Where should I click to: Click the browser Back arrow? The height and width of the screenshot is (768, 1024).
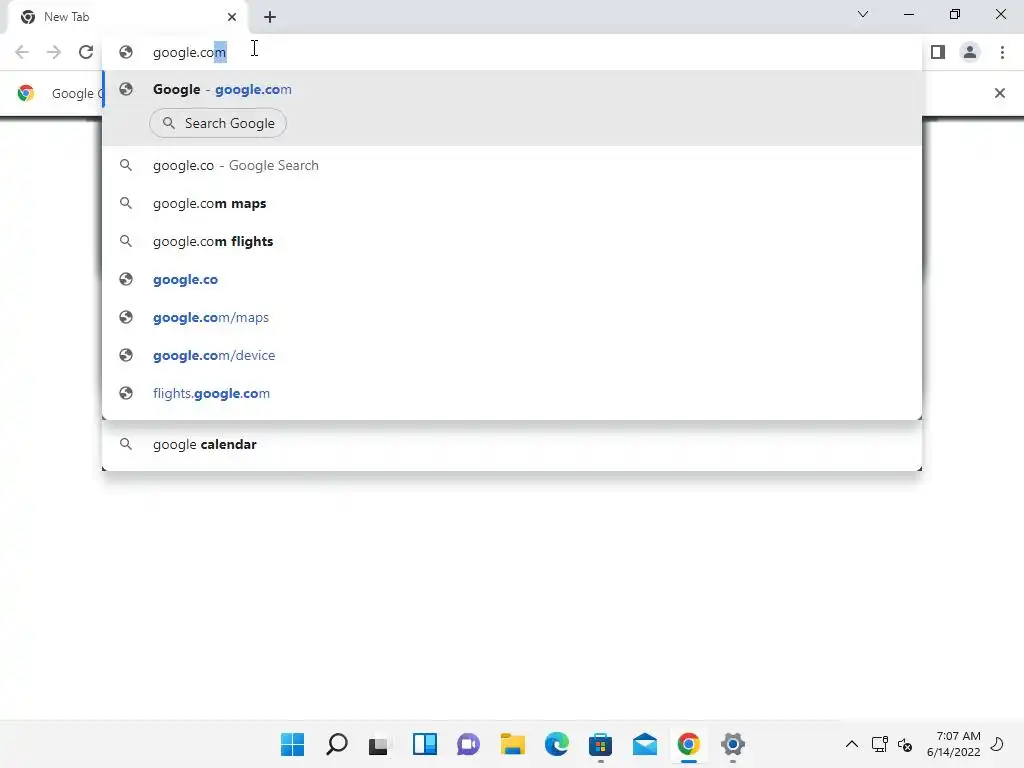22,52
